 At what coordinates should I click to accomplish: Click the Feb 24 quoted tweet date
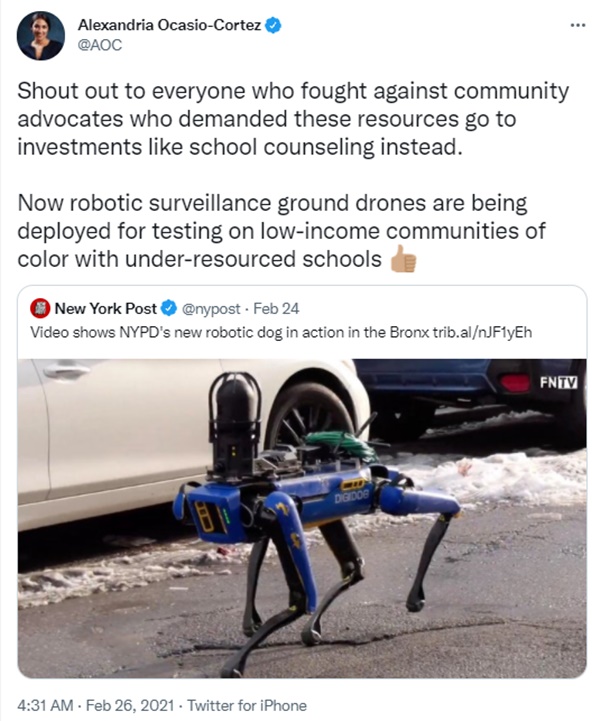click(x=276, y=309)
